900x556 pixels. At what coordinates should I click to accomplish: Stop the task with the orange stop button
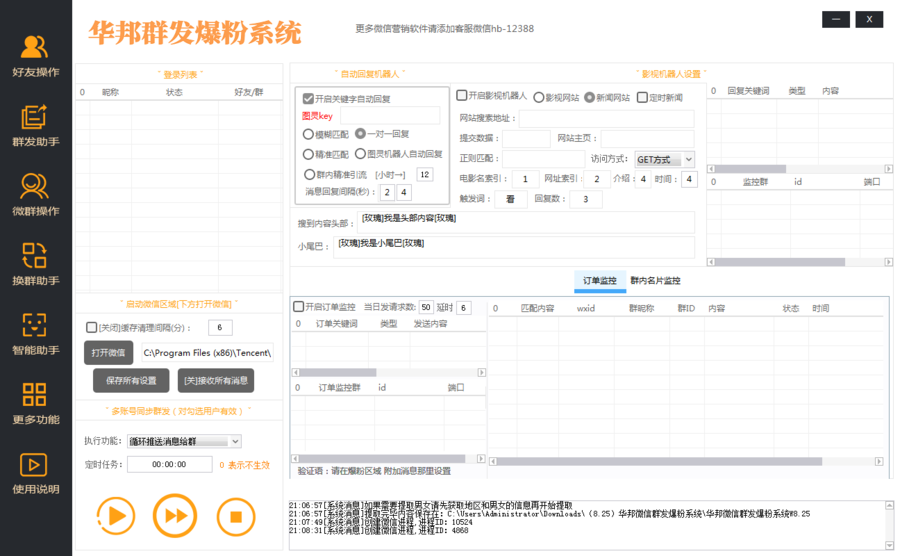[x=236, y=517]
